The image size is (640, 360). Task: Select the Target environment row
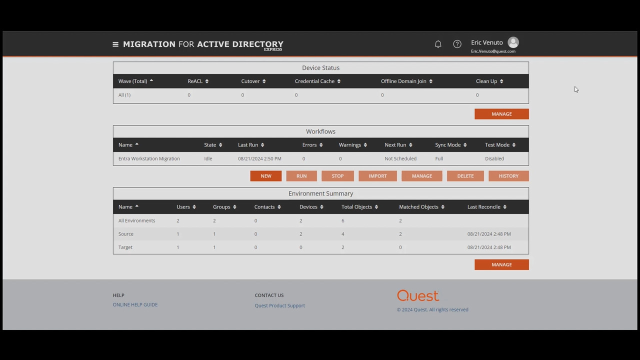point(321,247)
